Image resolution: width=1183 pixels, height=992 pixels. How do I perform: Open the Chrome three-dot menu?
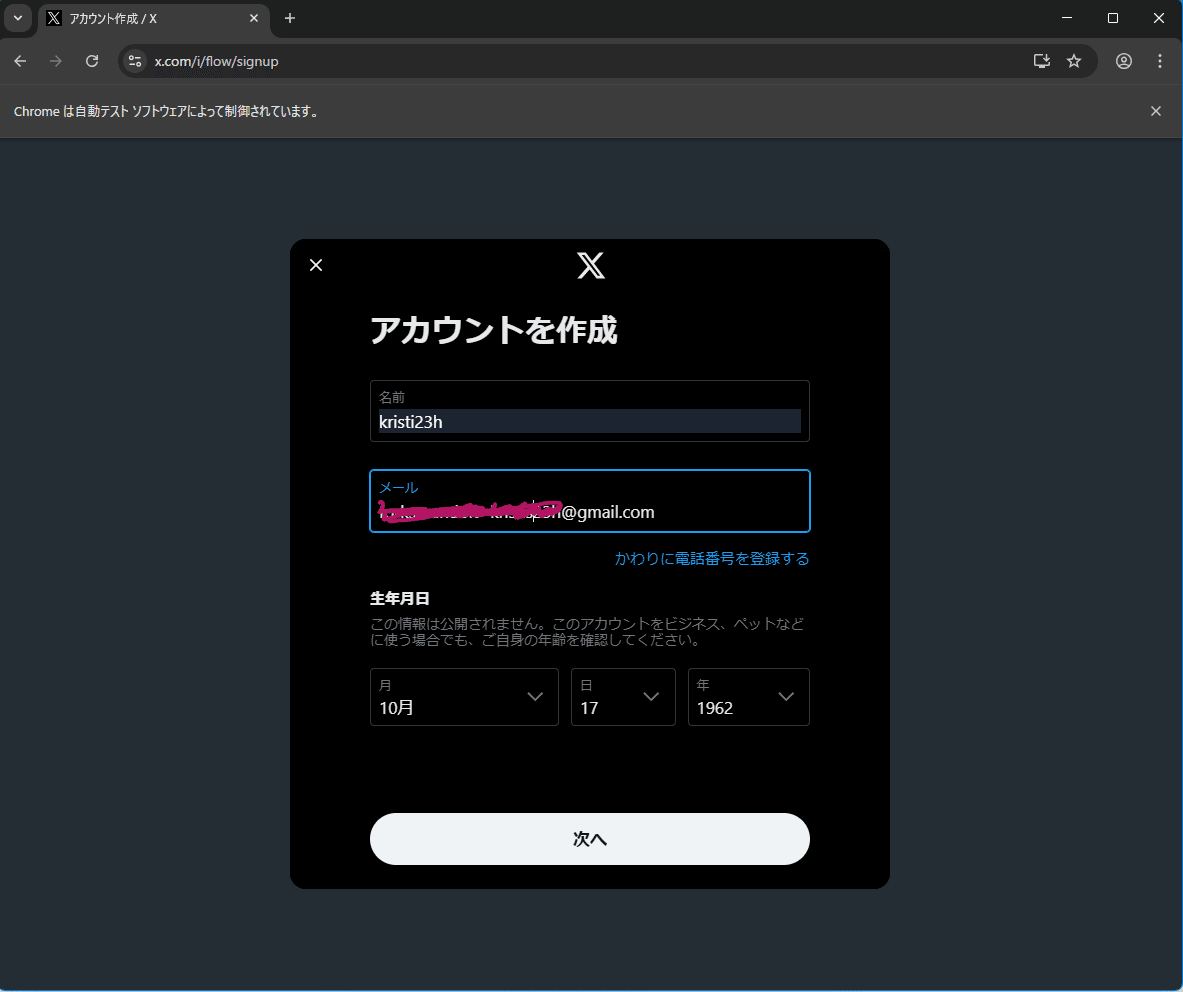click(1160, 61)
